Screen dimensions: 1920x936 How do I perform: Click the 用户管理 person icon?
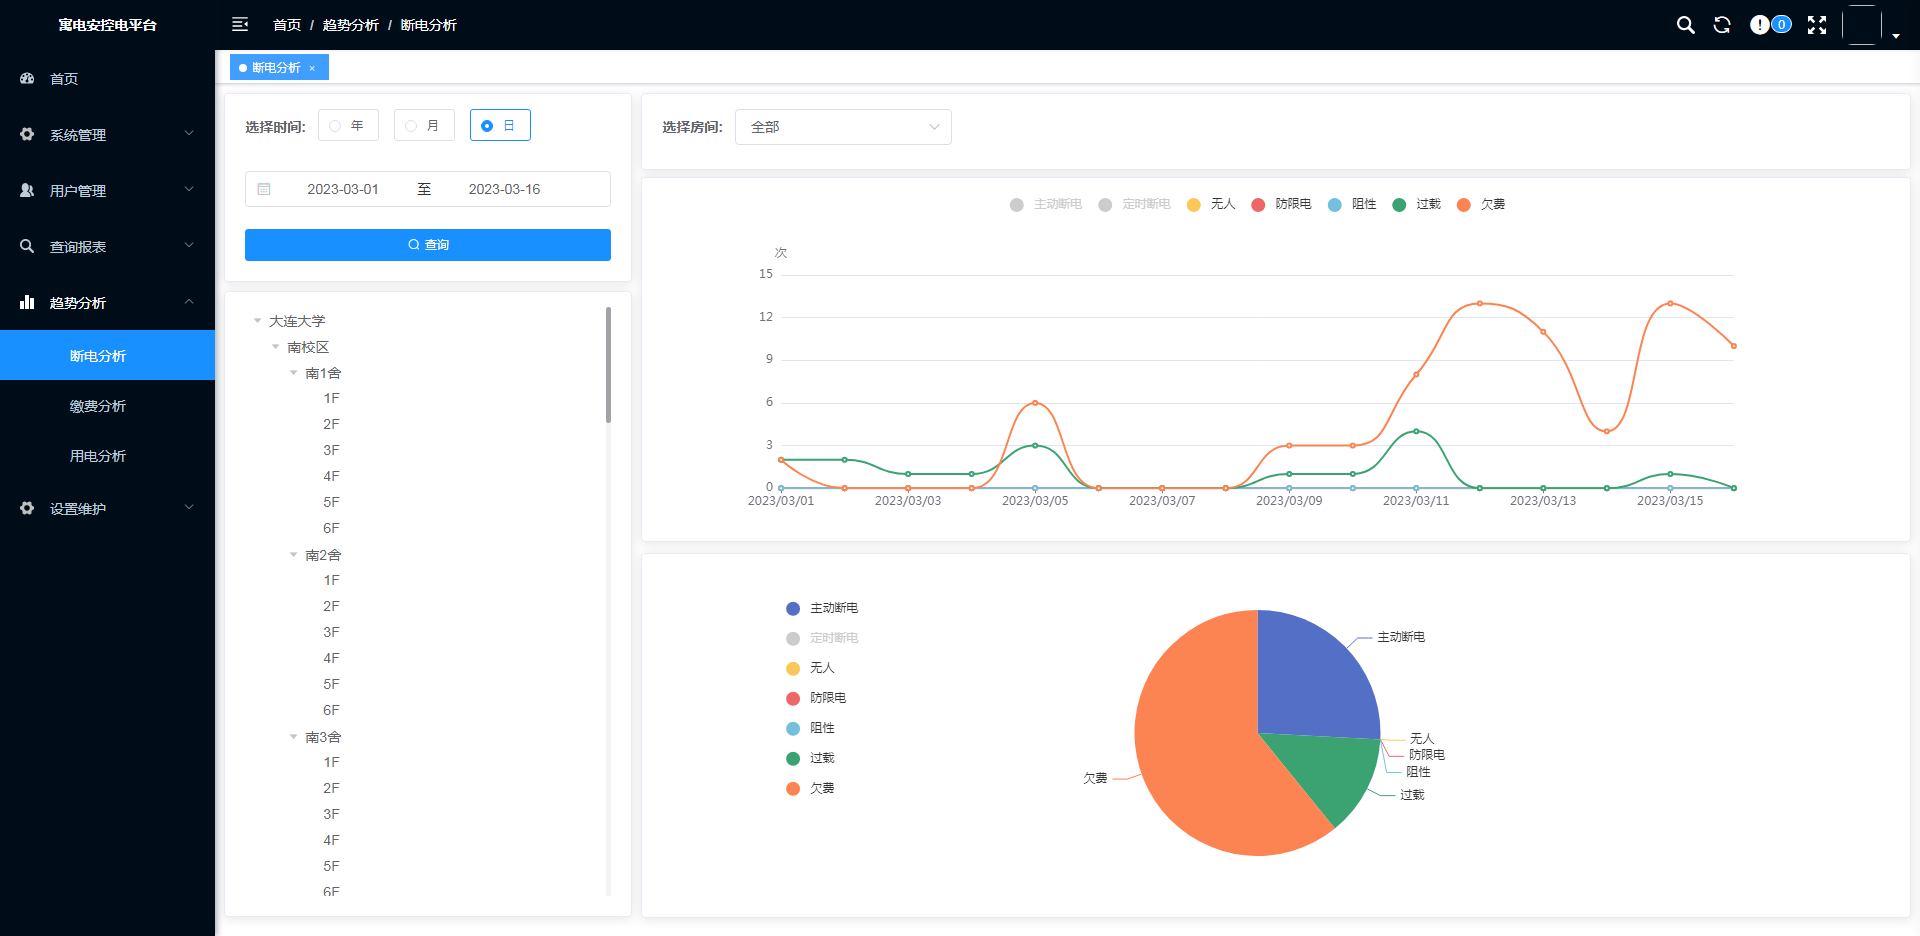(27, 190)
